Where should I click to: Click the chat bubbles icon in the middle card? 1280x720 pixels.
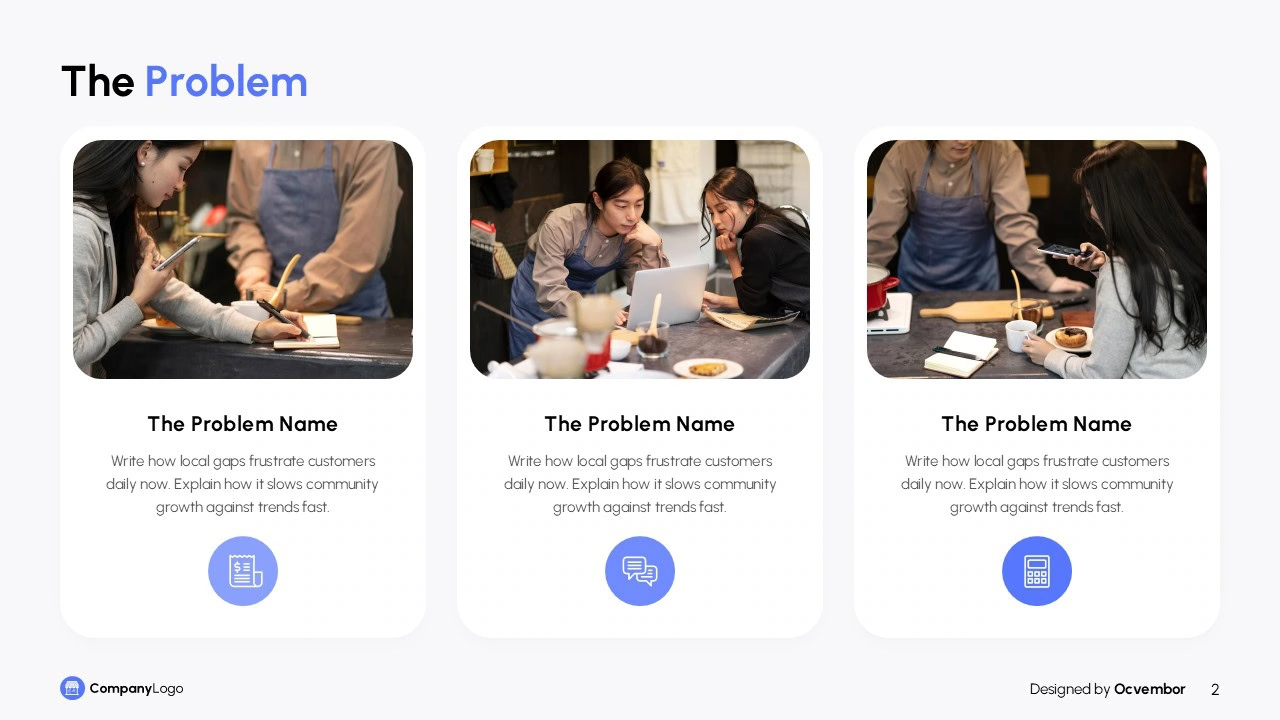point(640,571)
